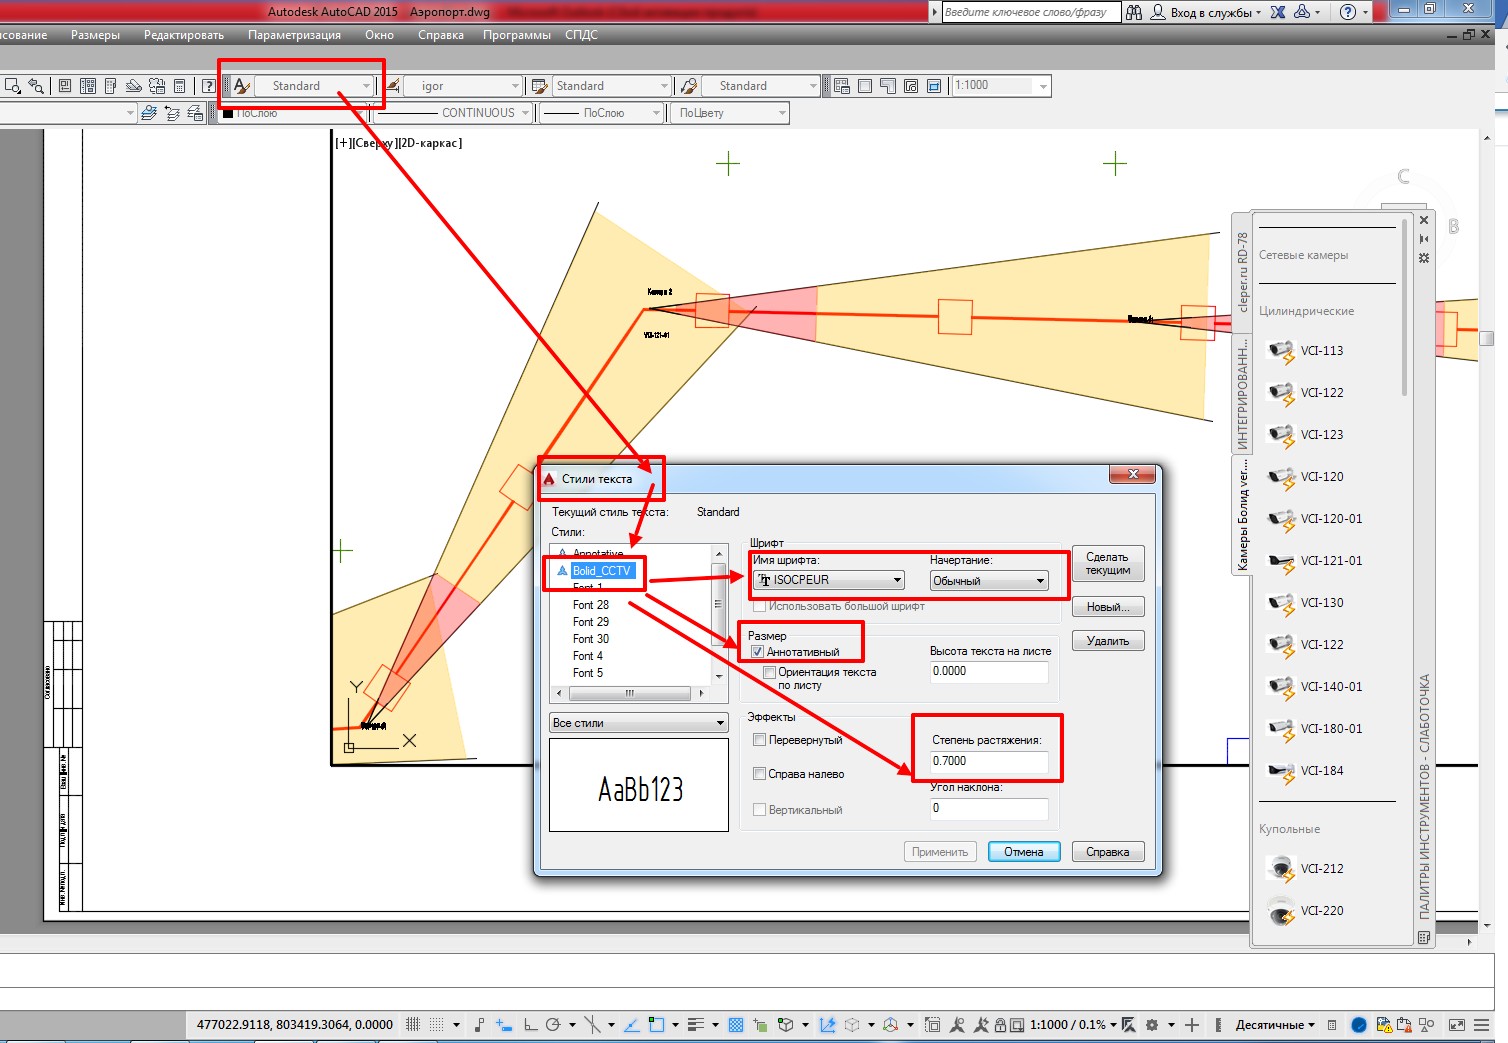The image size is (1508, 1043).
Task: Uncheck the Аннотативный checkbox
Action: pyautogui.click(x=758, y=652)
